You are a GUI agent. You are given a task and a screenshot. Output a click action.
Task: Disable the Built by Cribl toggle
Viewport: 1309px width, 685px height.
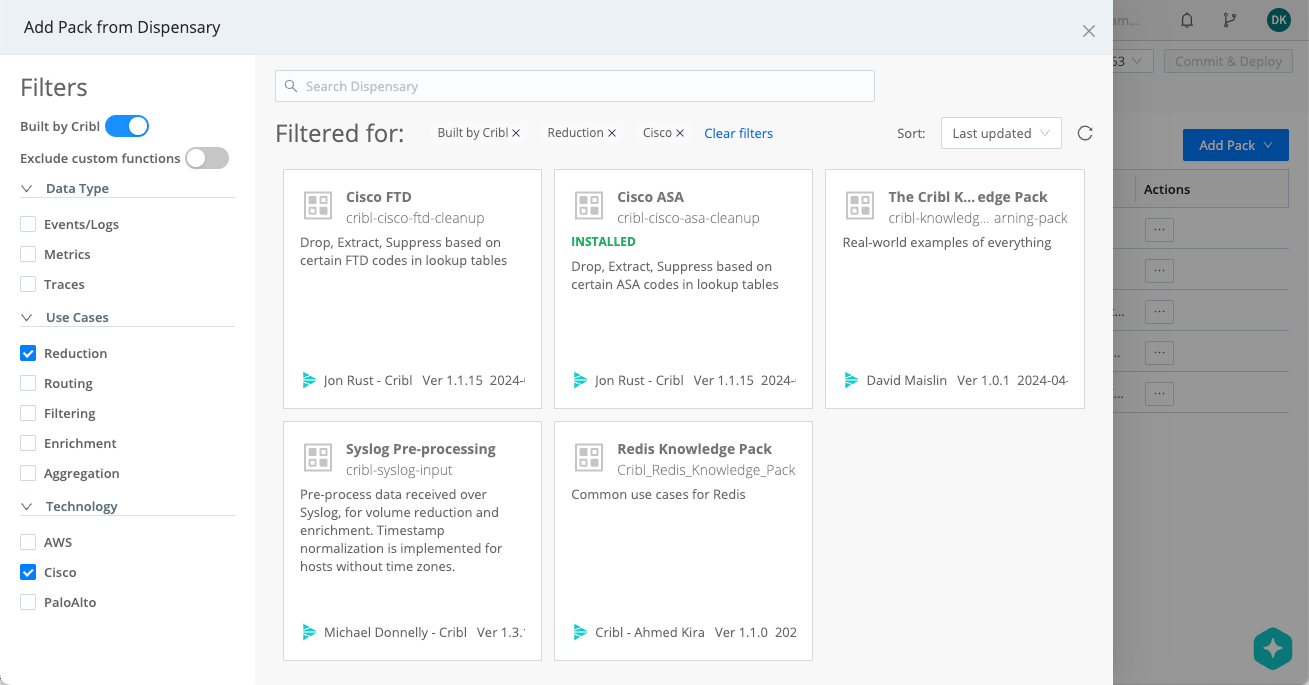coord(127,126)
